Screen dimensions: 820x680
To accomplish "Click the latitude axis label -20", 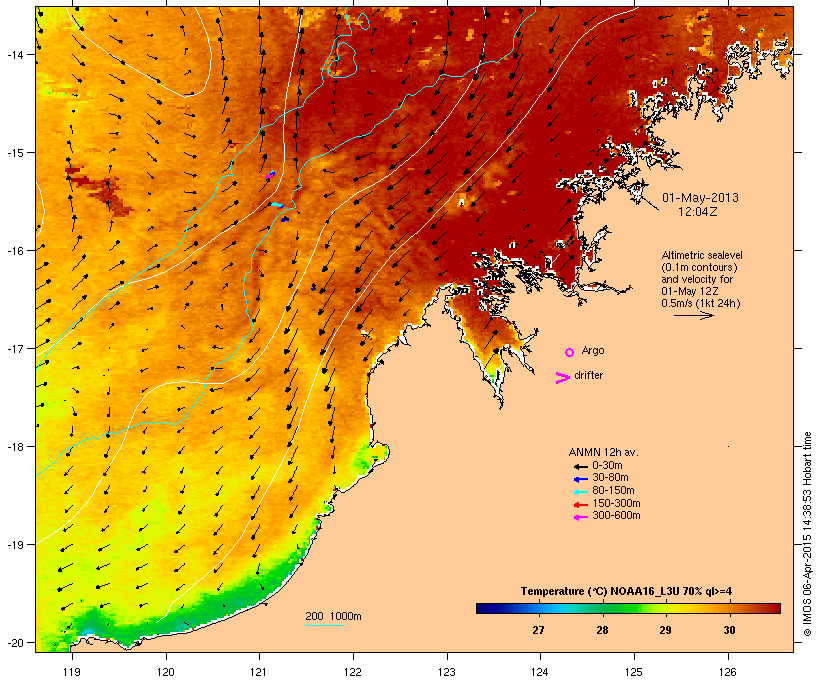I will tap(14, 643).
